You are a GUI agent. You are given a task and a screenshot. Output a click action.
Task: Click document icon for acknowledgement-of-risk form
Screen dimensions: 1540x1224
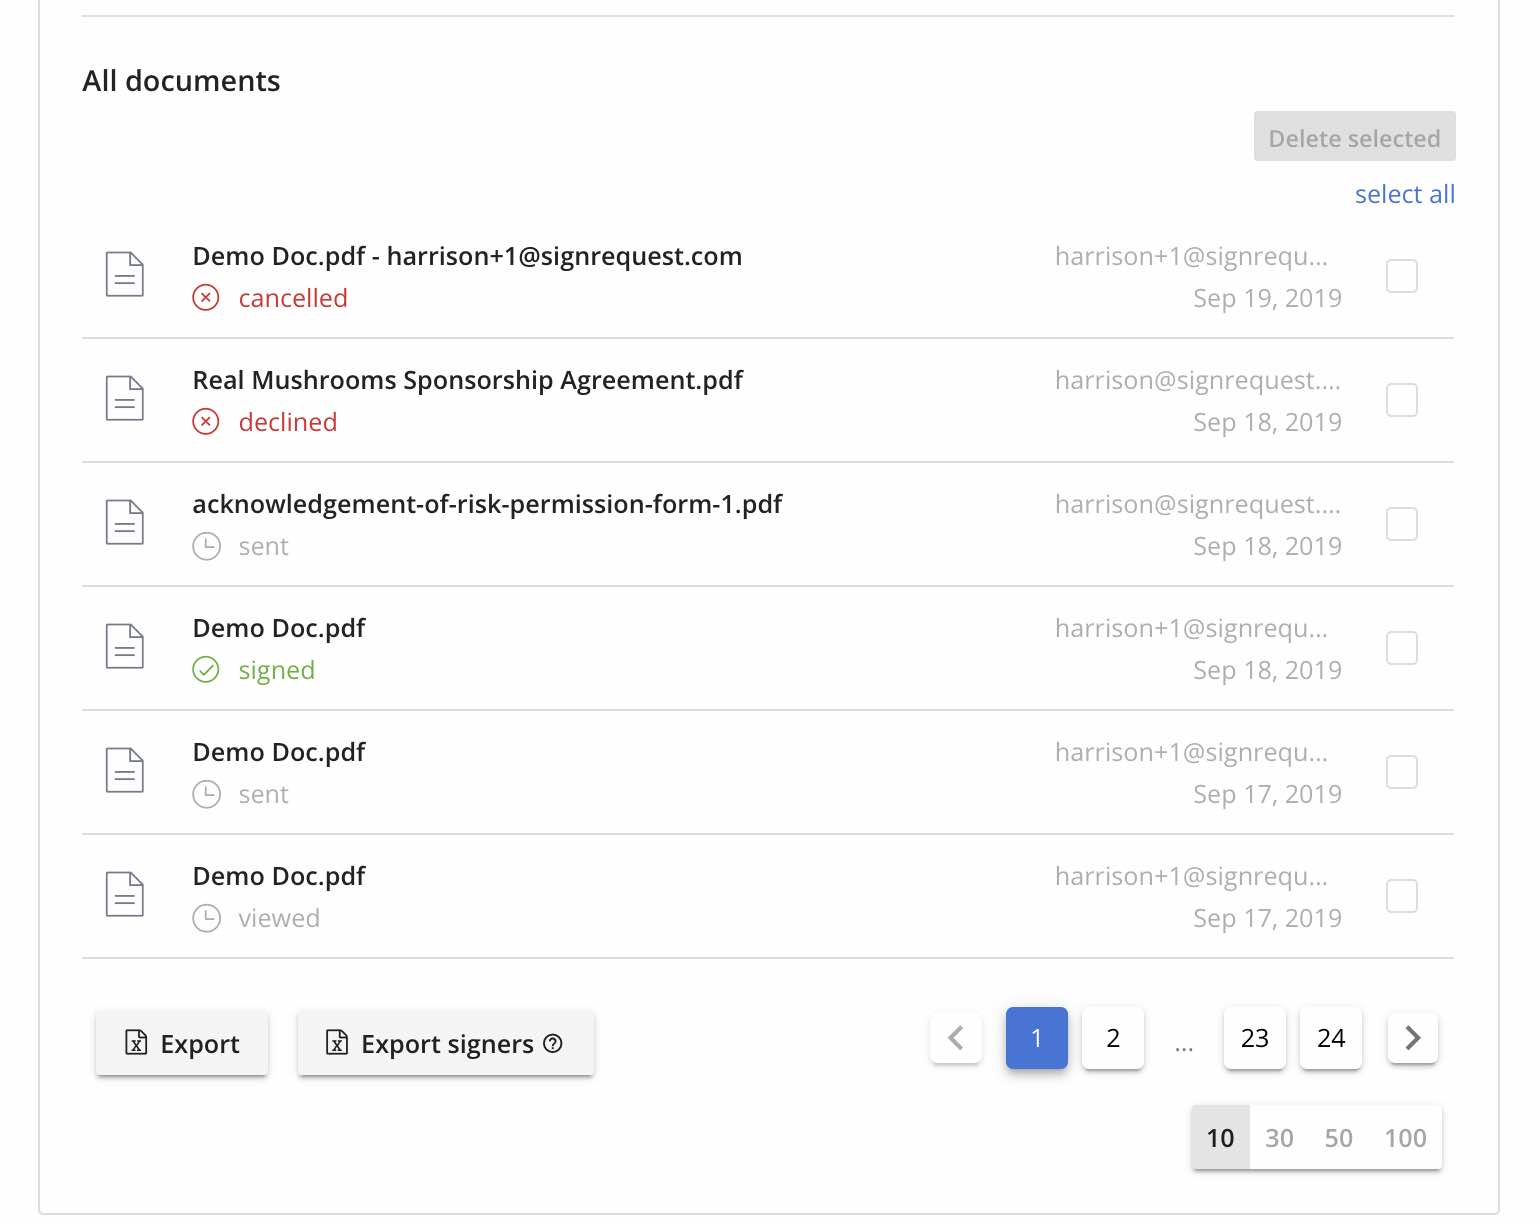125,522
